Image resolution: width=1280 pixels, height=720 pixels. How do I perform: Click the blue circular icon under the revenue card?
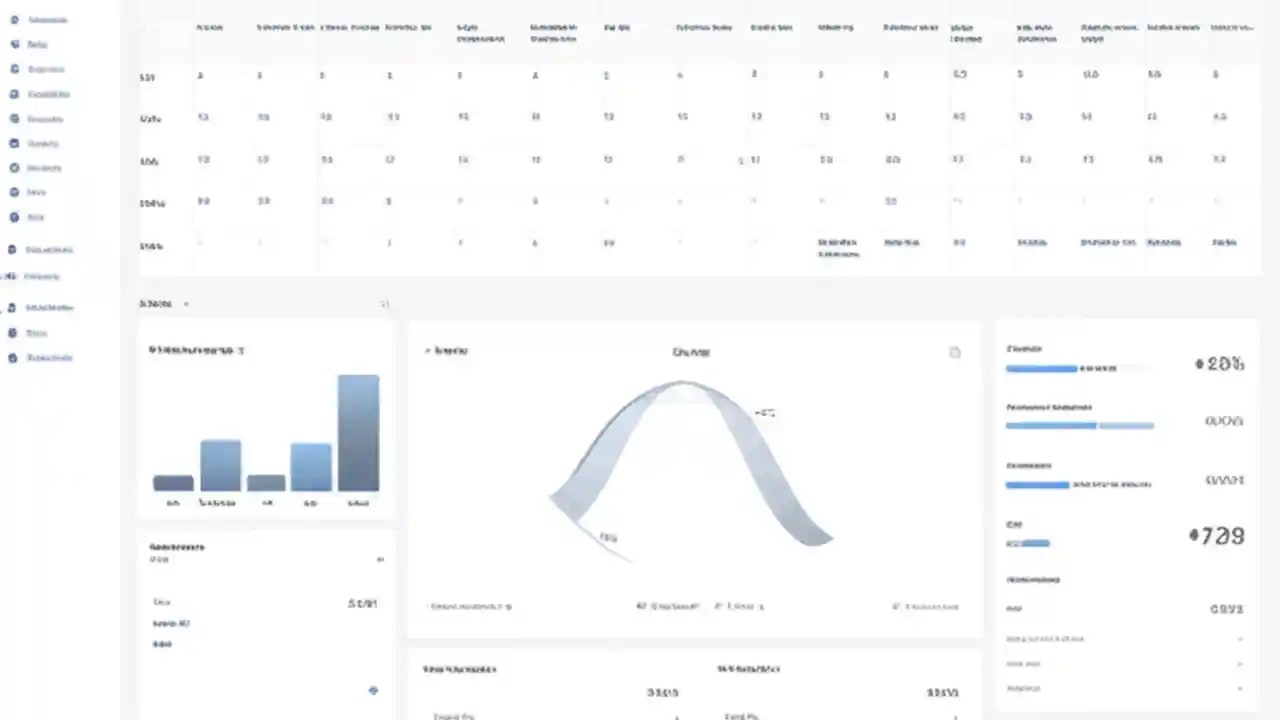(x=373, y=690)
